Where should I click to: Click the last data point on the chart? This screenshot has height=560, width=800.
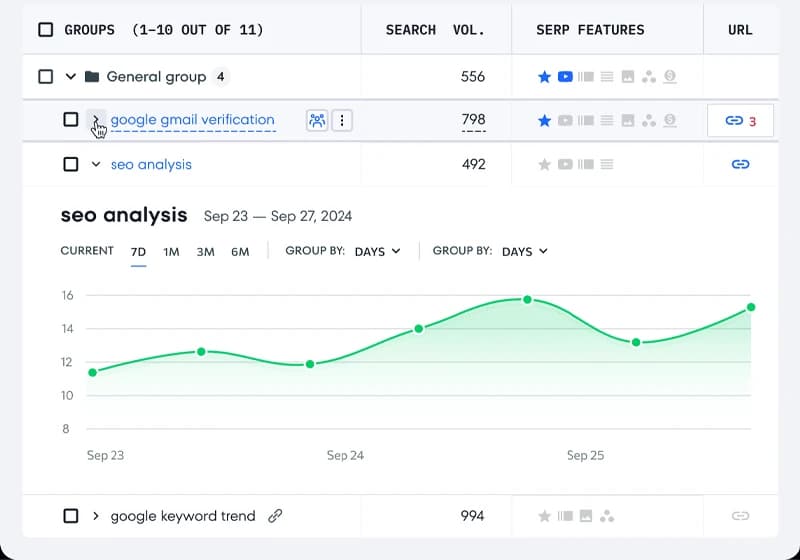click(x=751, y=307)
